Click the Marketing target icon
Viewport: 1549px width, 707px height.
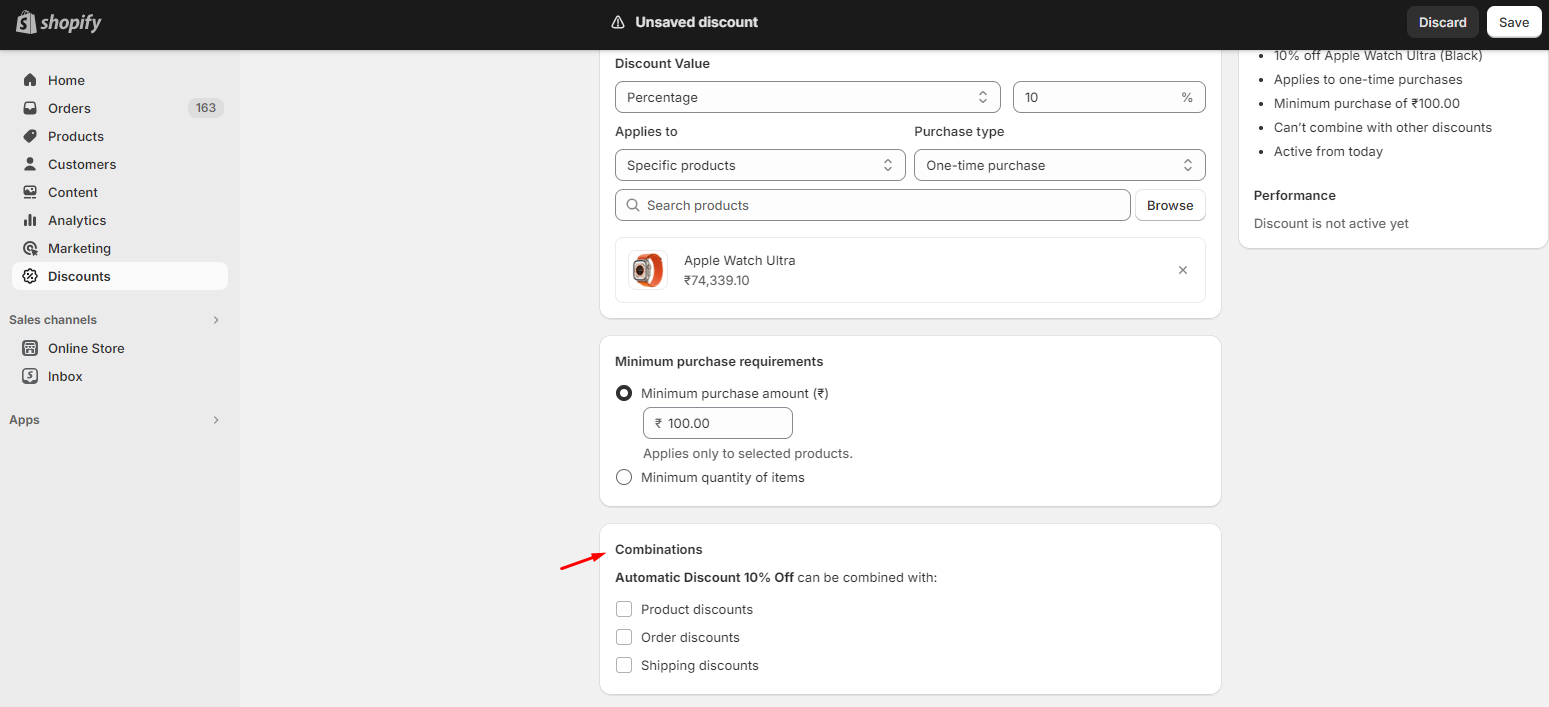(30, 248)
